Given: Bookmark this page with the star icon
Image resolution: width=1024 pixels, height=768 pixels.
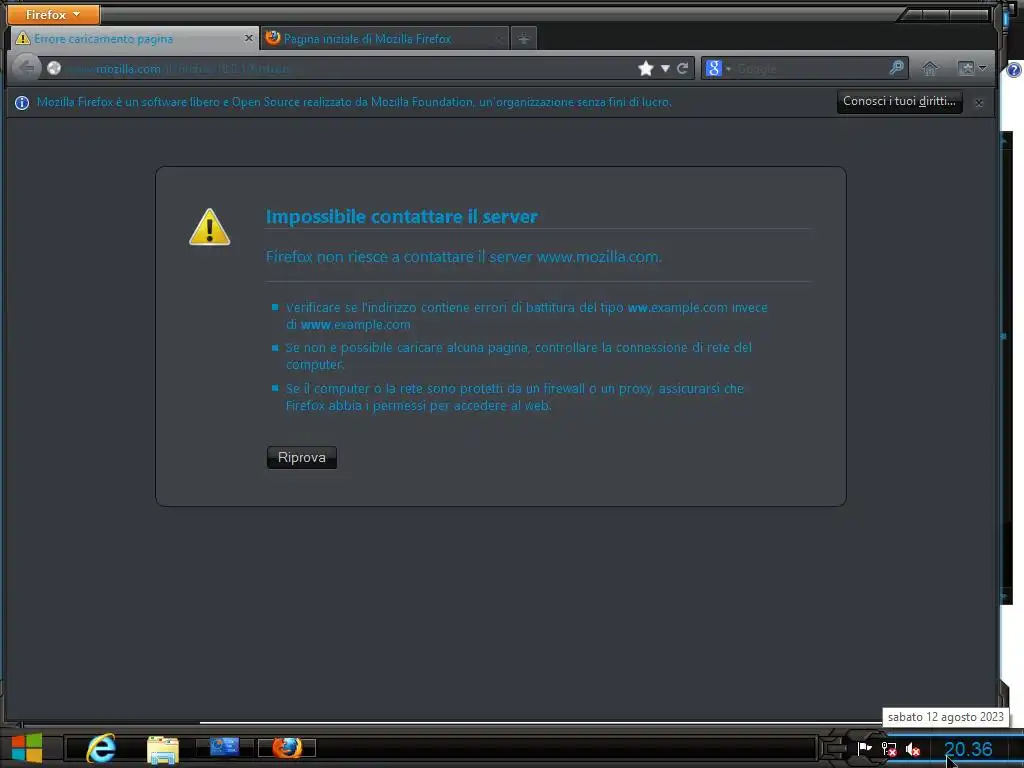Looking at the screenshot, I should [646, 69].
